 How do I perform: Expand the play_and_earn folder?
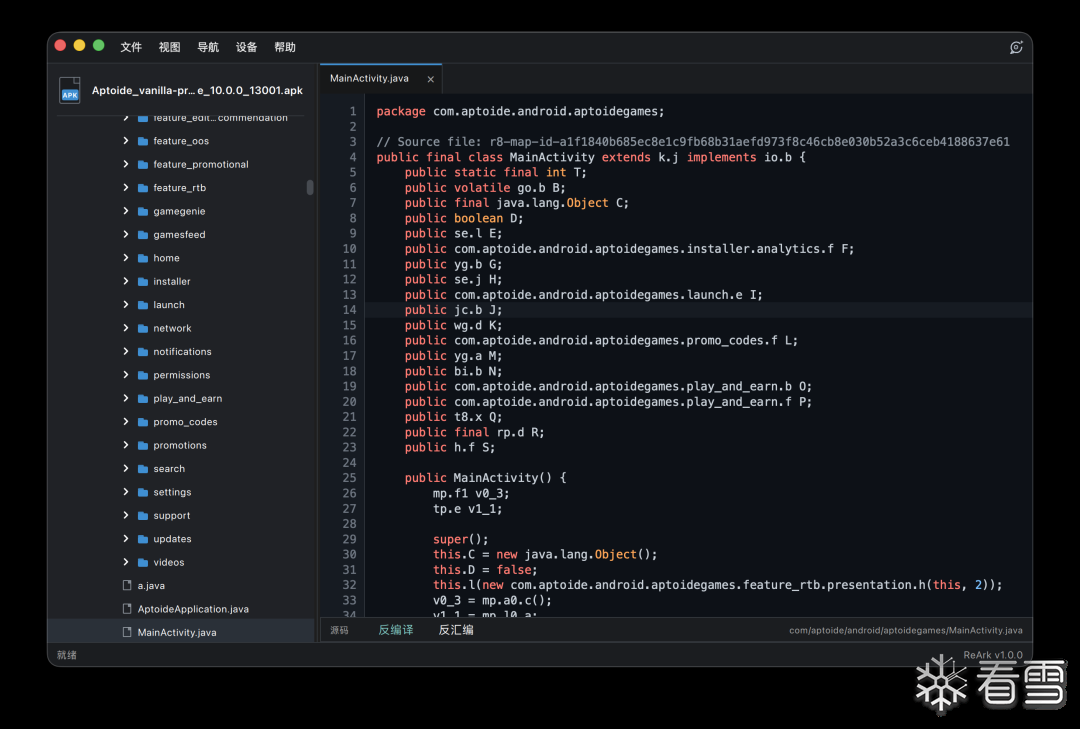[125, 398]
